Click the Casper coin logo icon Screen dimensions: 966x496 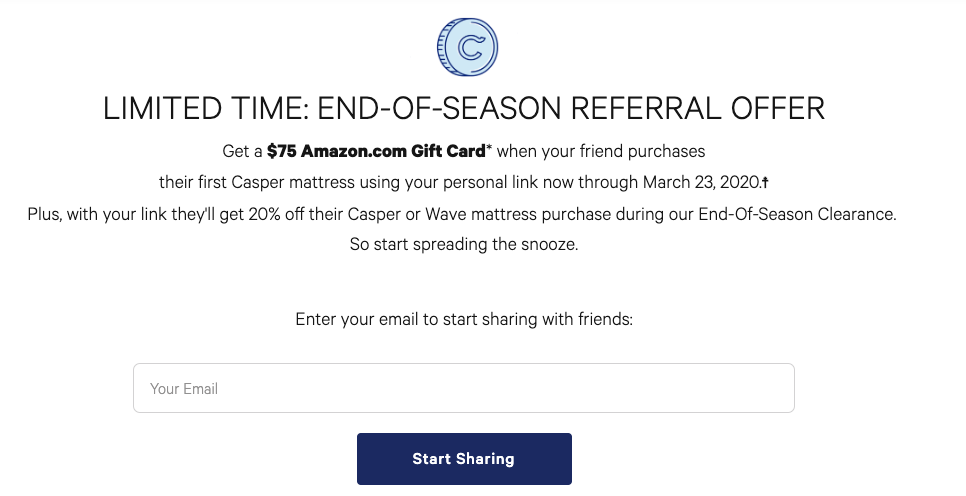point(467,45)
